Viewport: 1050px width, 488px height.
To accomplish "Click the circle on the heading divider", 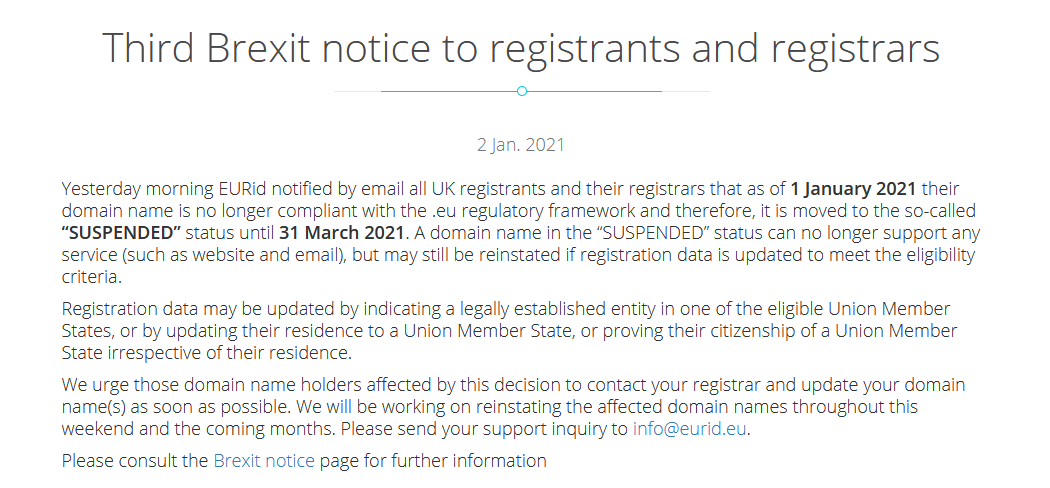I will point(522,91).
